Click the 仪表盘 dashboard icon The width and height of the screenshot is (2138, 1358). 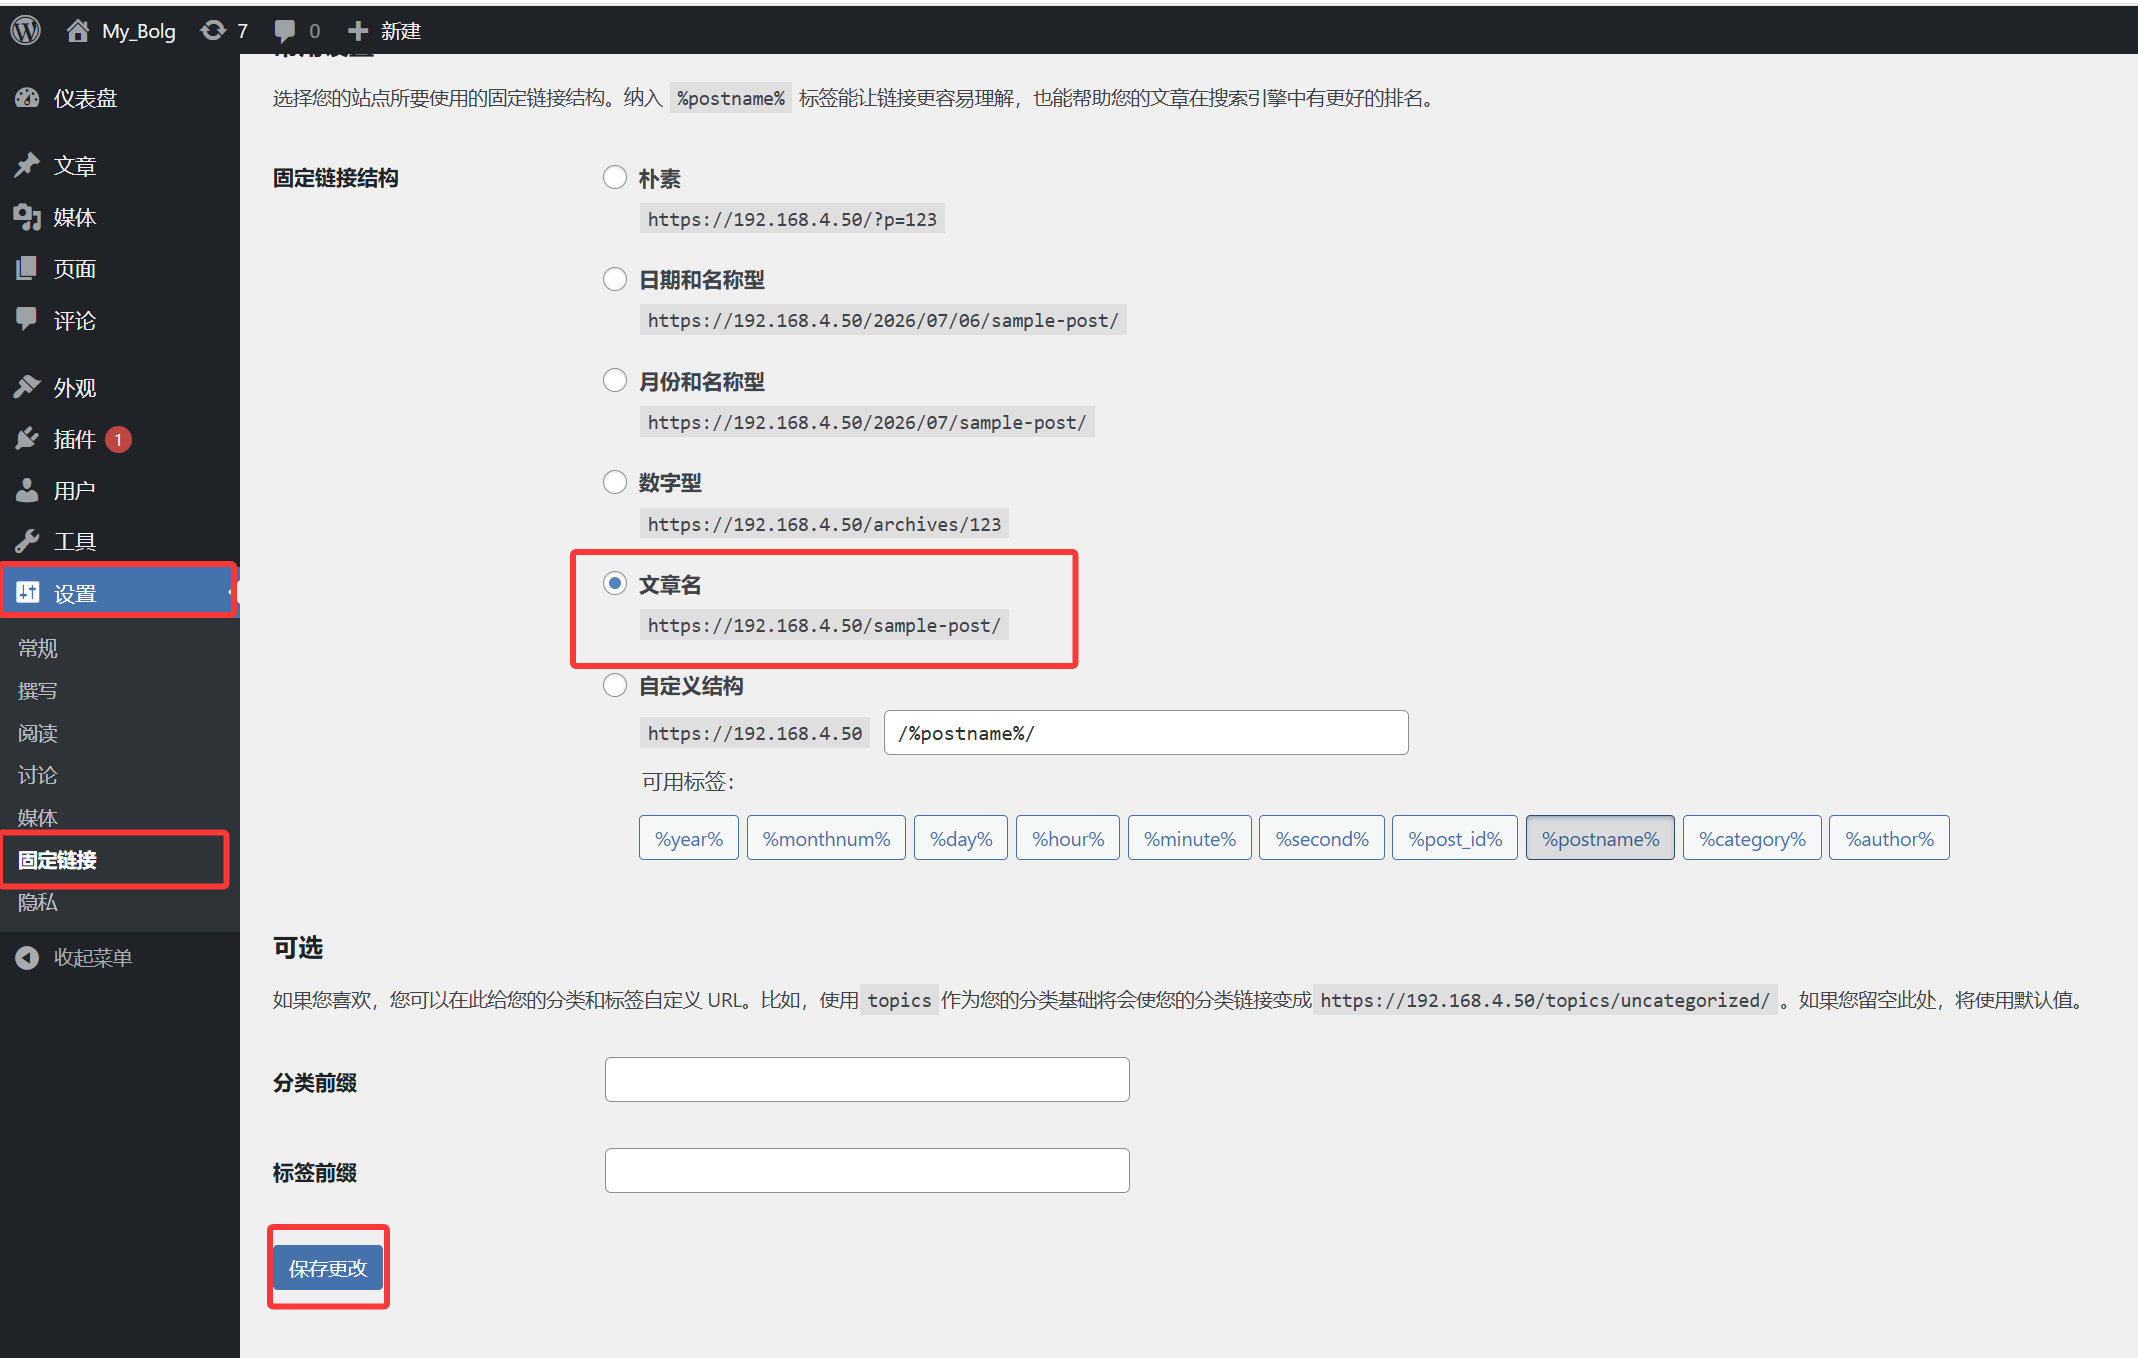tap(28, 98)
